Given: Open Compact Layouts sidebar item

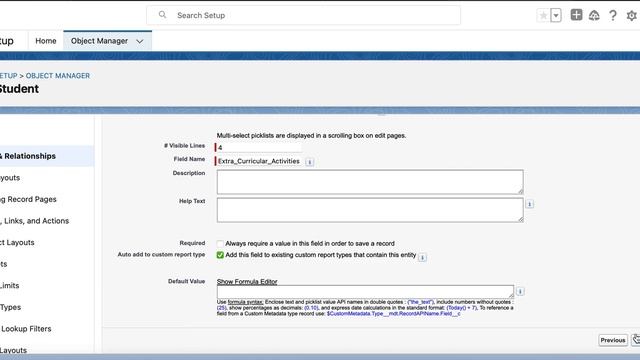Looking at the screenshot, I should (17, 242).
